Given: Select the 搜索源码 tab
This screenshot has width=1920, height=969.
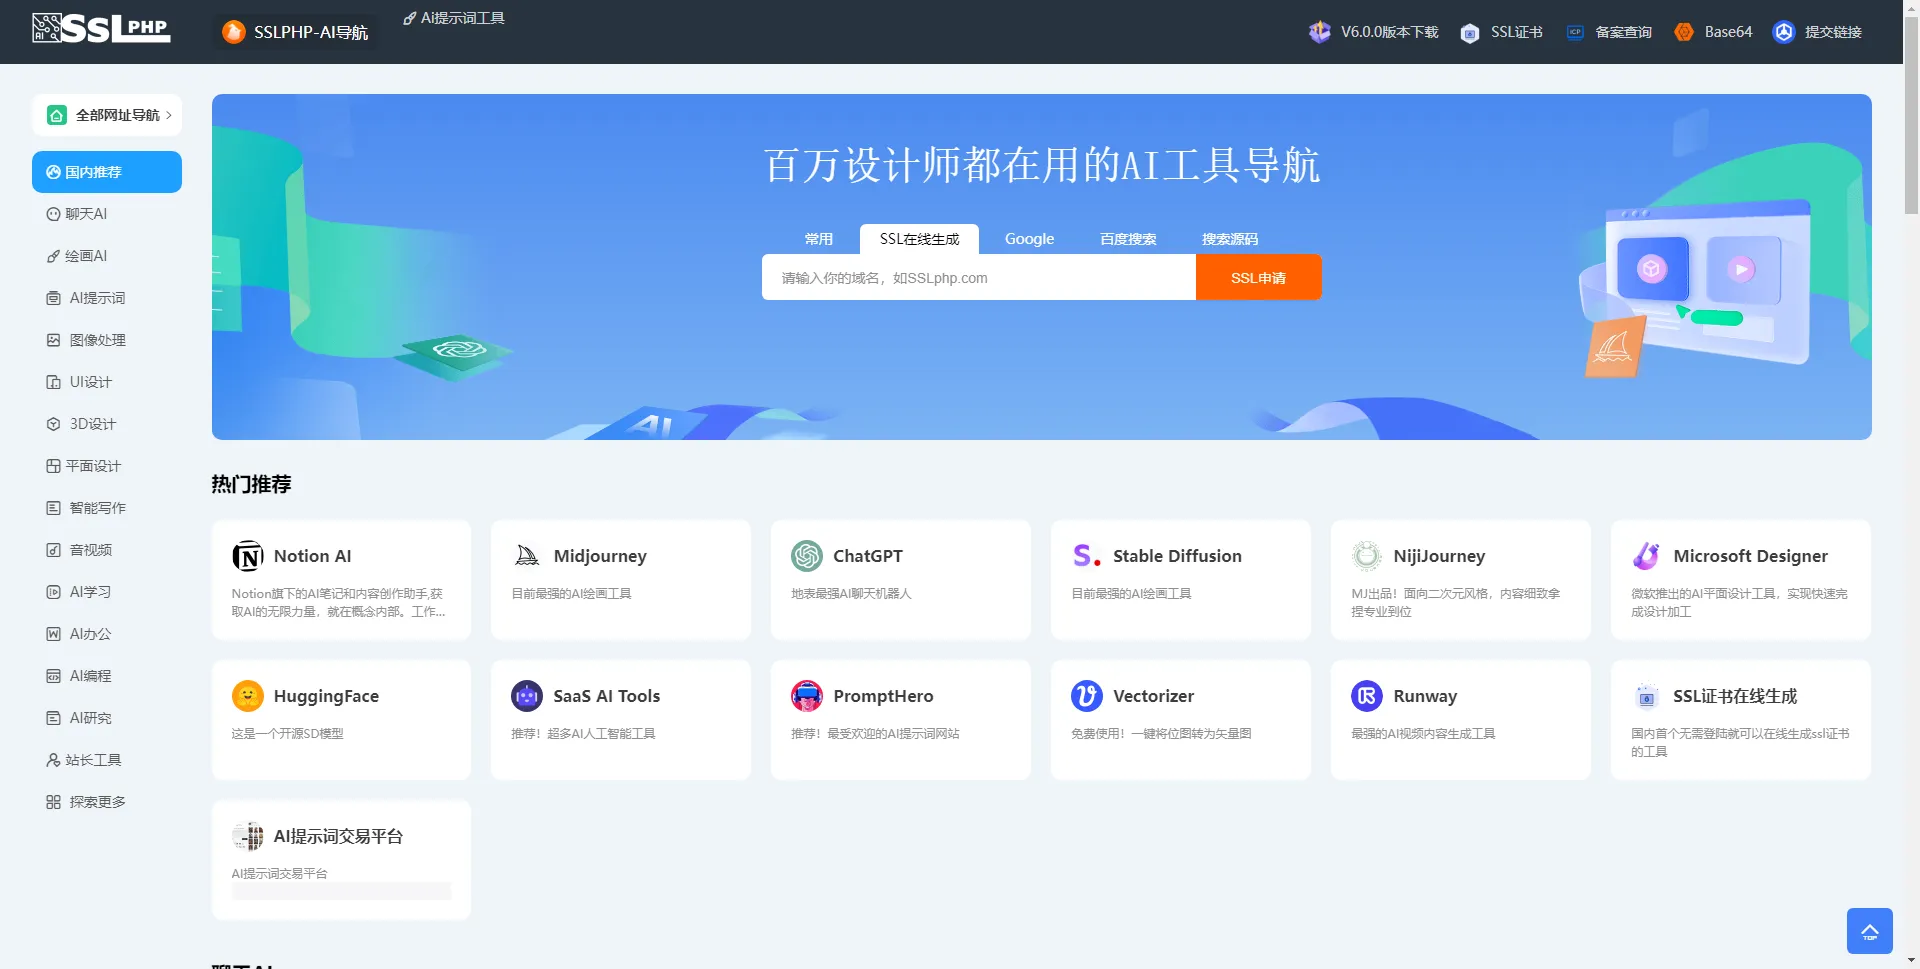Looking at the screenshot, I should click(1229, 239).
